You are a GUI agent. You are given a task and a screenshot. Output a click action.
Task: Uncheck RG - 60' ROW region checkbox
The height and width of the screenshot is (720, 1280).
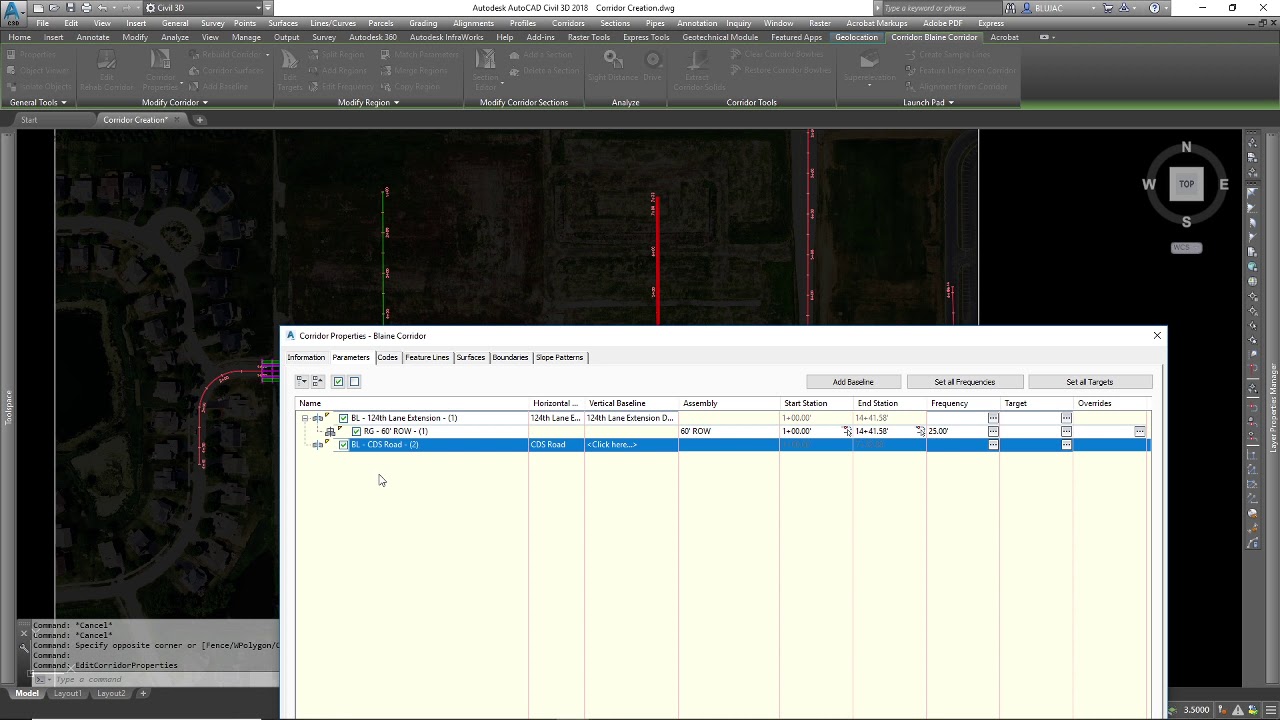click(x=356, y=431)
